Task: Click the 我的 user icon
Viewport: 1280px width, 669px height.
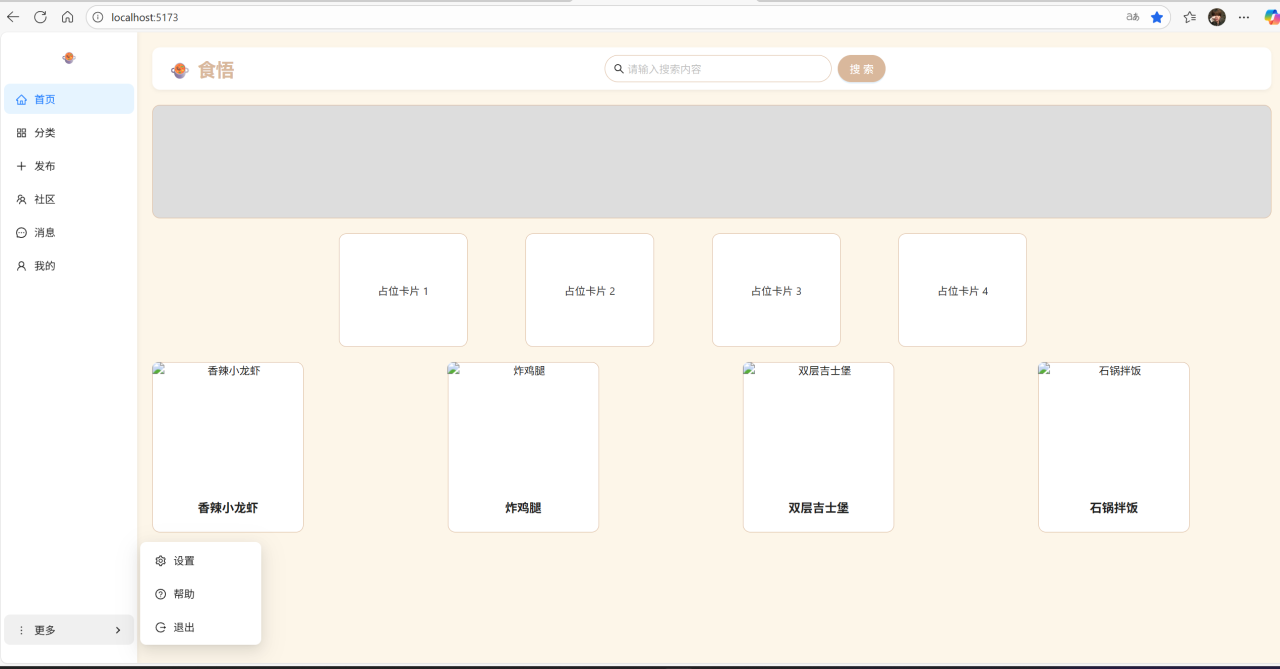Action: (x=21, y=266)
